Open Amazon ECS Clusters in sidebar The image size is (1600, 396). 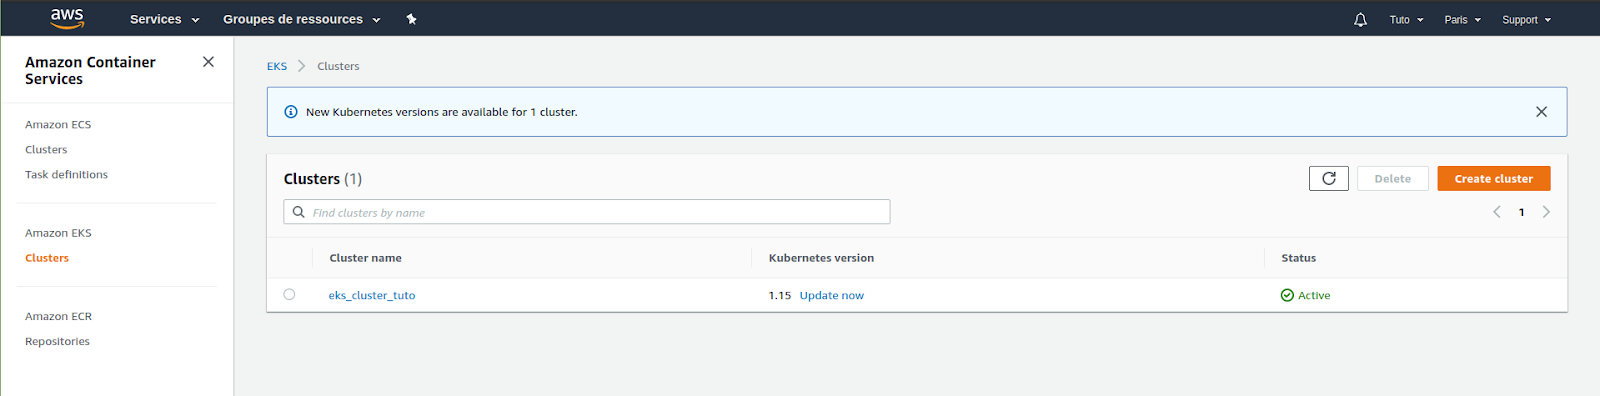click(x=46, y=150)
